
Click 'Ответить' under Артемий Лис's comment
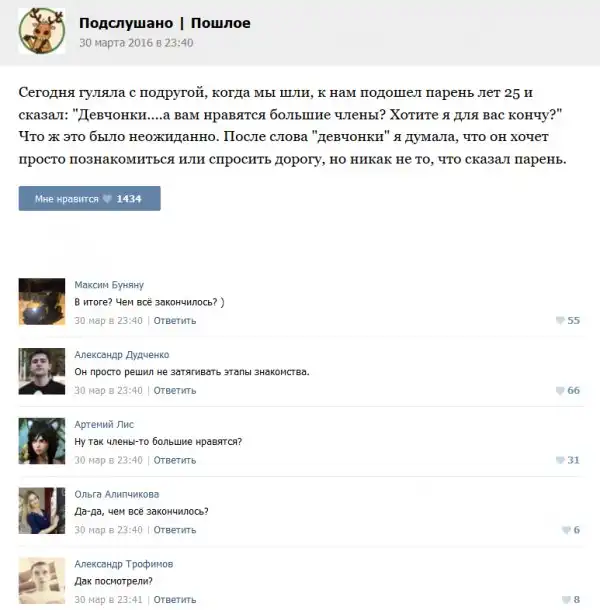(x=175, y=460)
